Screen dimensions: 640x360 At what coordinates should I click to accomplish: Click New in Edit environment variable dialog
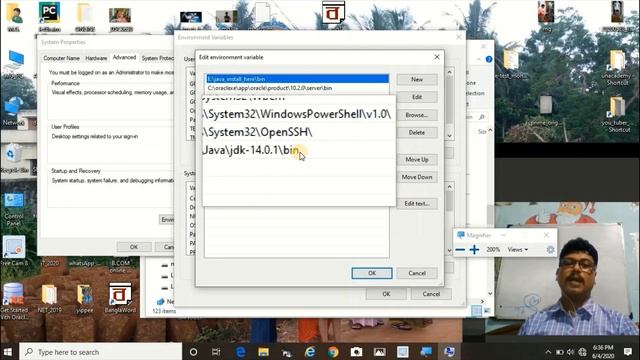(x=417, y=79)
